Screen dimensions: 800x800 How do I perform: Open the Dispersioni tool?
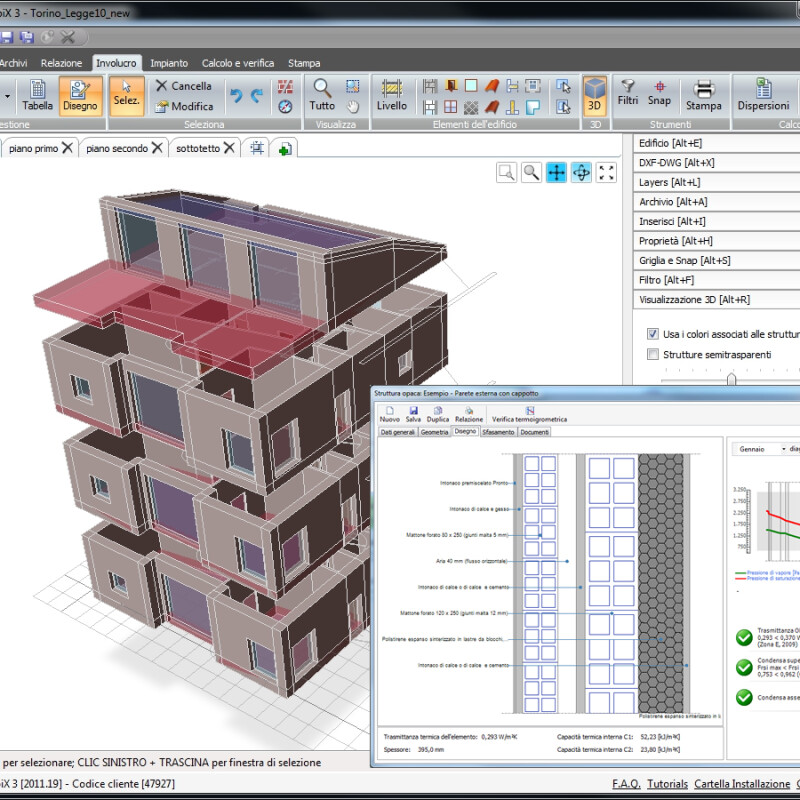coord(763,95)
